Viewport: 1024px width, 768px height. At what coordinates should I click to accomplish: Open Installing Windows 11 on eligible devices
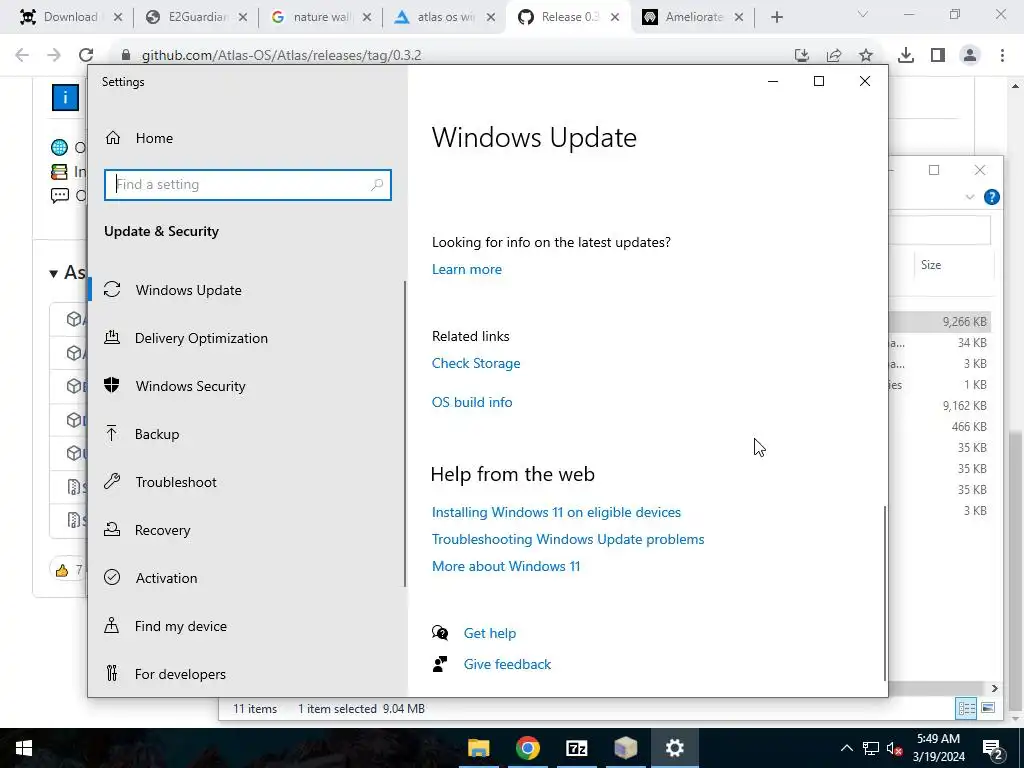coord(556,512)
